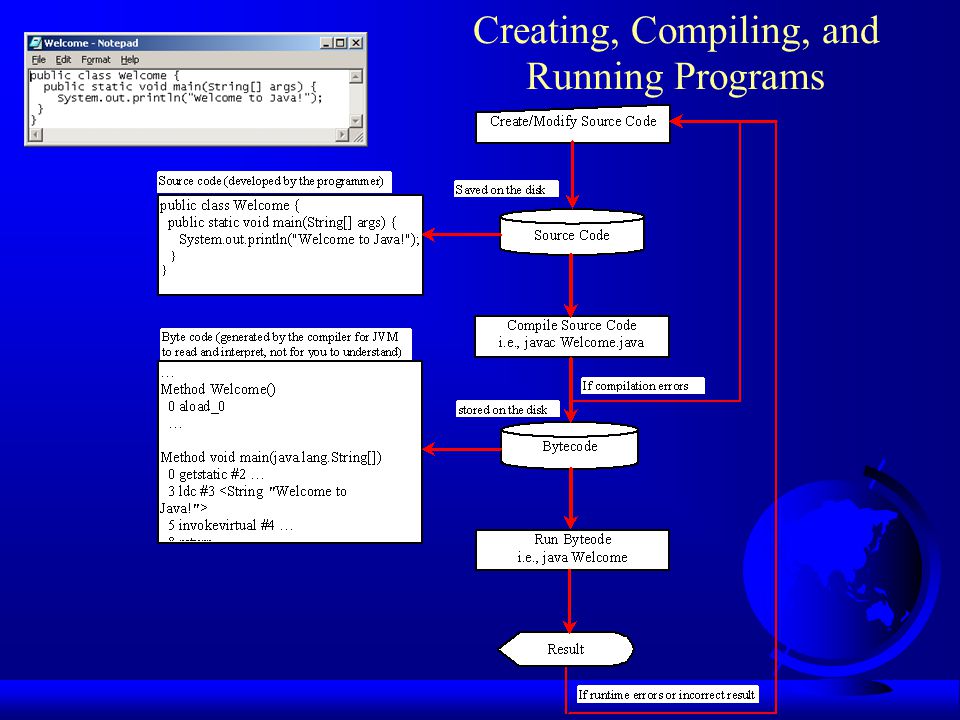Image resolution: width=960 pixels, height=720 pixels.
Task: Maximize the Welcome - Notepad window
Action: (x=340, y=43)
